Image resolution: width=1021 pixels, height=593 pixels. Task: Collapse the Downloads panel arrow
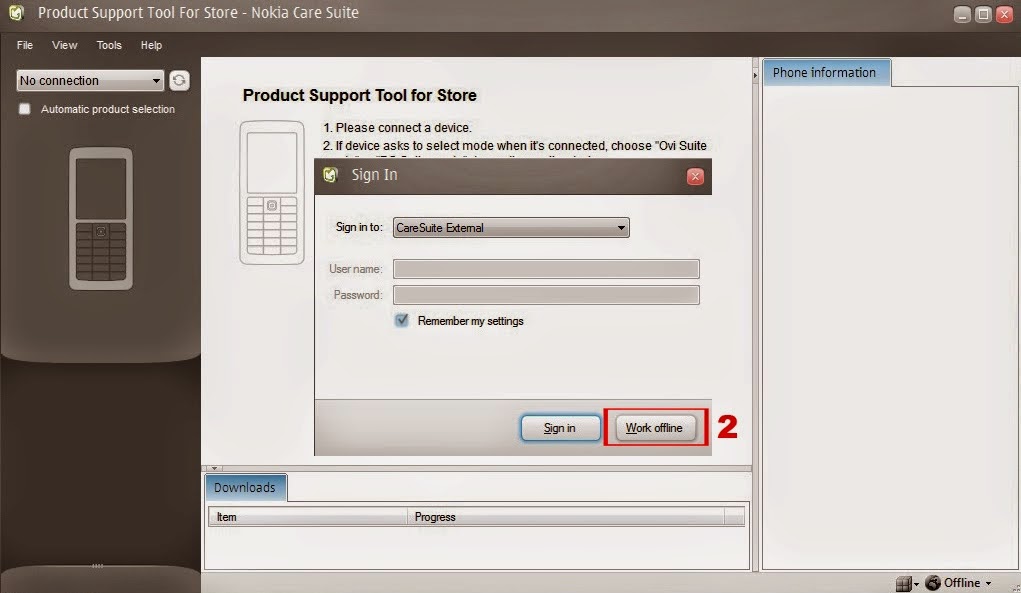click(214, 468)
